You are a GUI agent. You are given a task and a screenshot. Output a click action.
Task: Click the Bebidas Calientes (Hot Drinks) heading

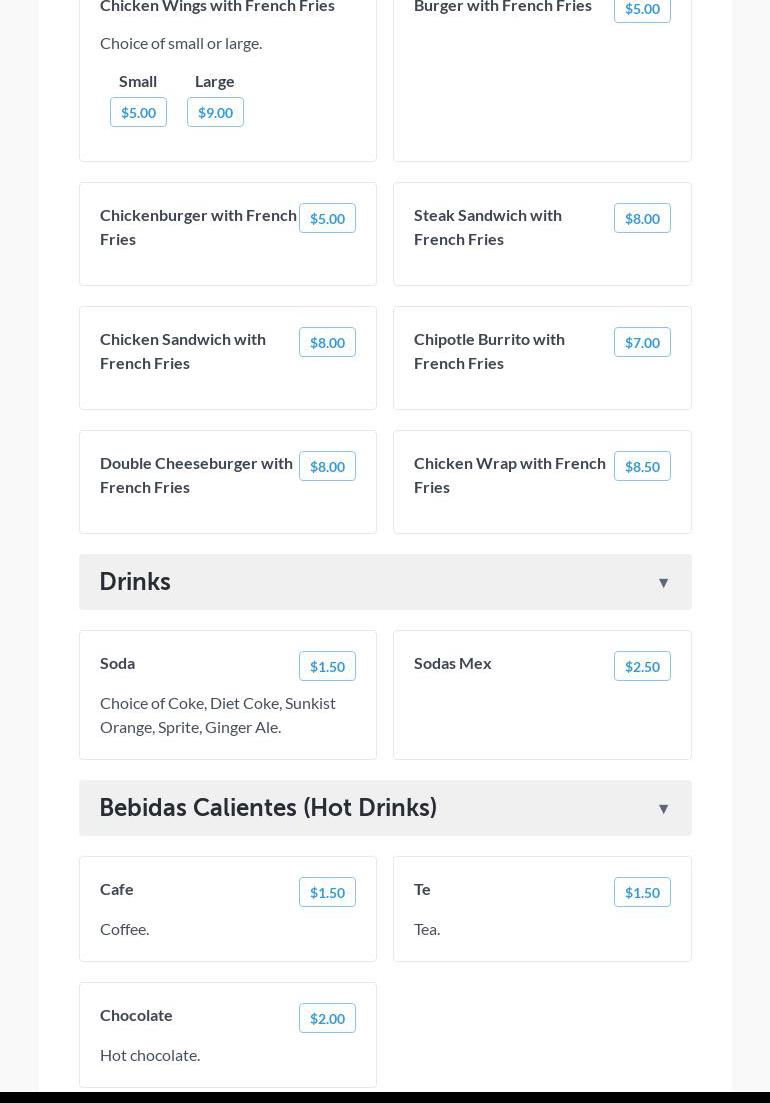268,808
